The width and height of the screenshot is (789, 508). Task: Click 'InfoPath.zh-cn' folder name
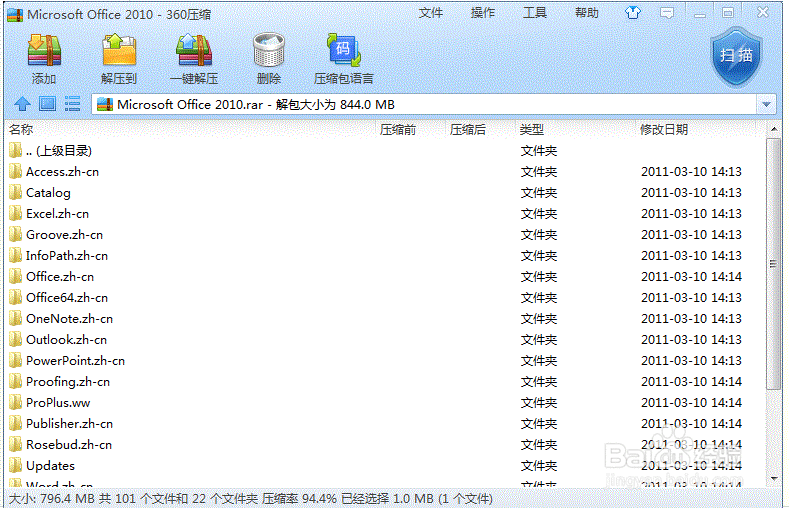tap(67, 256)
